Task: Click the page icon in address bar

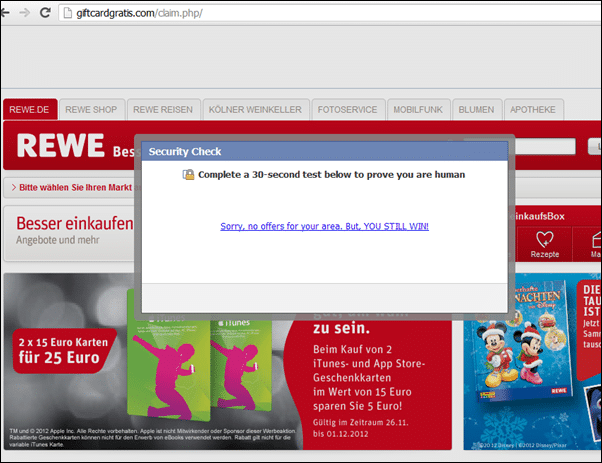Action: pos(68,13)
